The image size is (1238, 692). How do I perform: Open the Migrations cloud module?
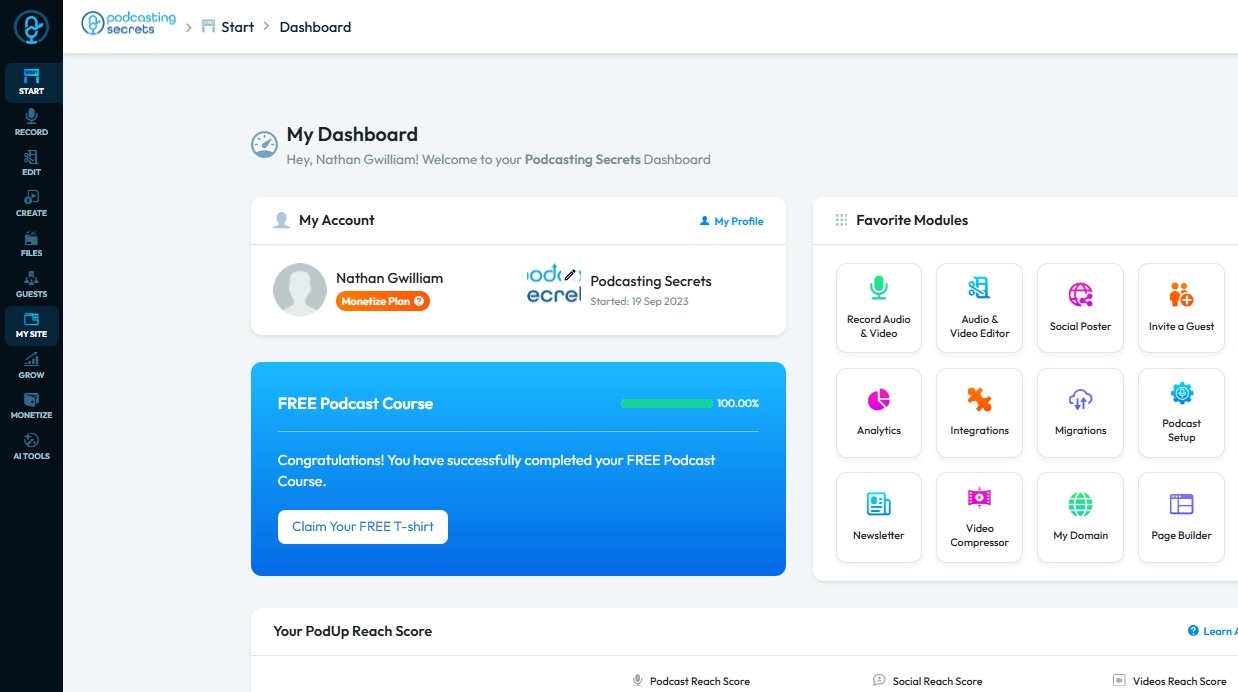coord(1080,412)
